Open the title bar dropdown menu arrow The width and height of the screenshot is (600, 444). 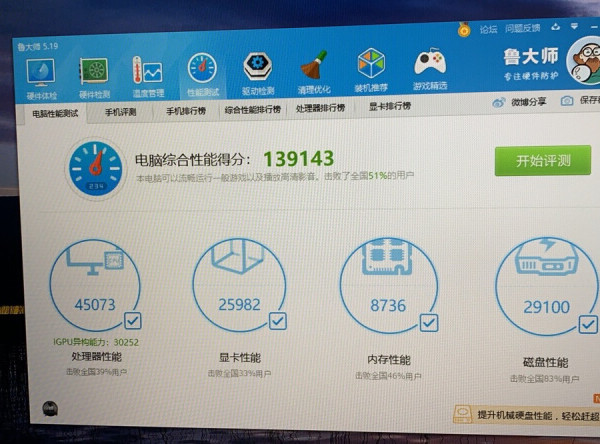574,26
